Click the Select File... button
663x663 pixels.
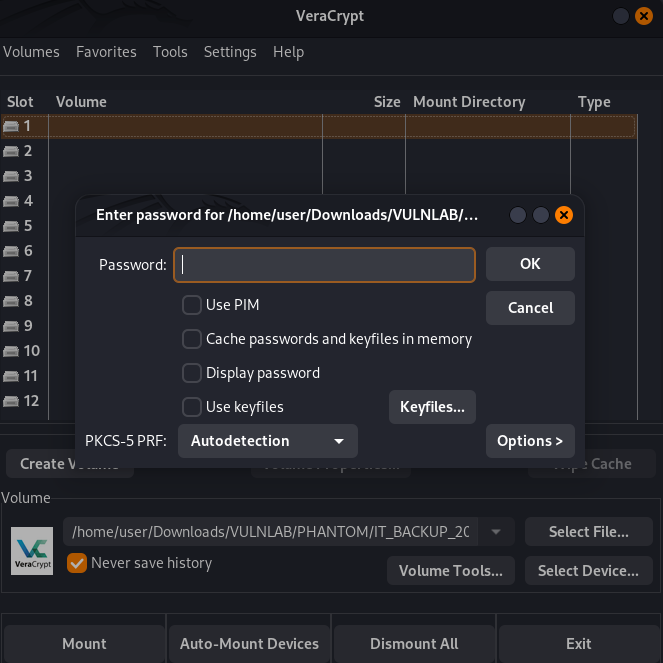tap(589, 531)
